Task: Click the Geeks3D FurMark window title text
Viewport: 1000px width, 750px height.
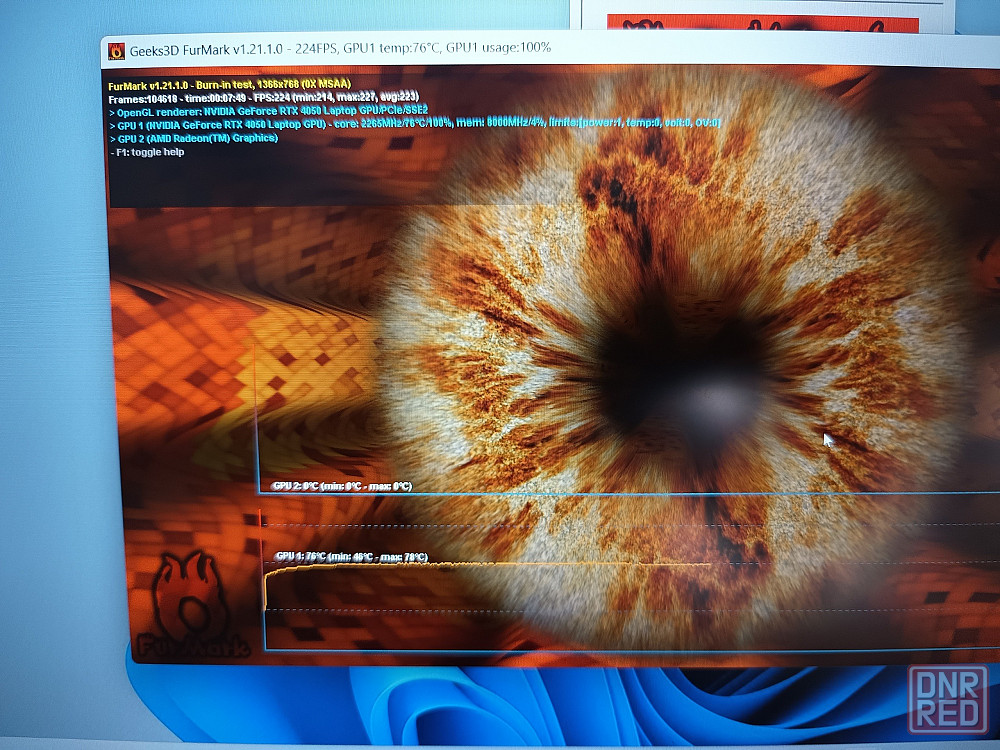Action: pyautogui.click(x=340, y=49)
